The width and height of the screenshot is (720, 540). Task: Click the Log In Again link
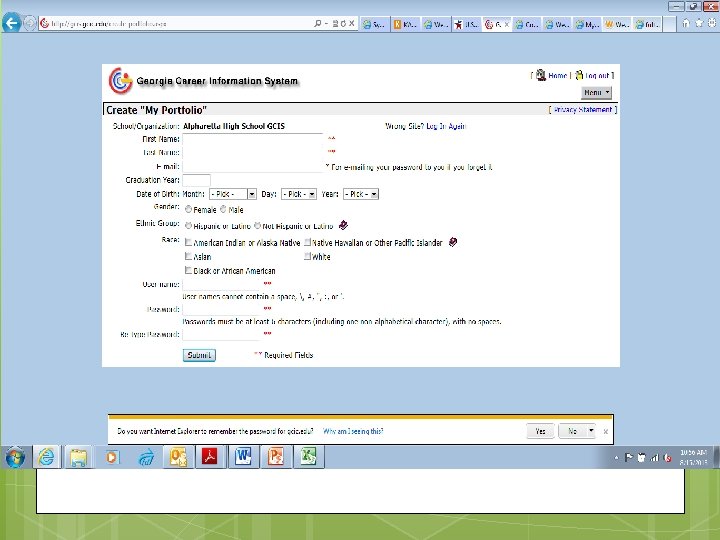coord(446,126)
